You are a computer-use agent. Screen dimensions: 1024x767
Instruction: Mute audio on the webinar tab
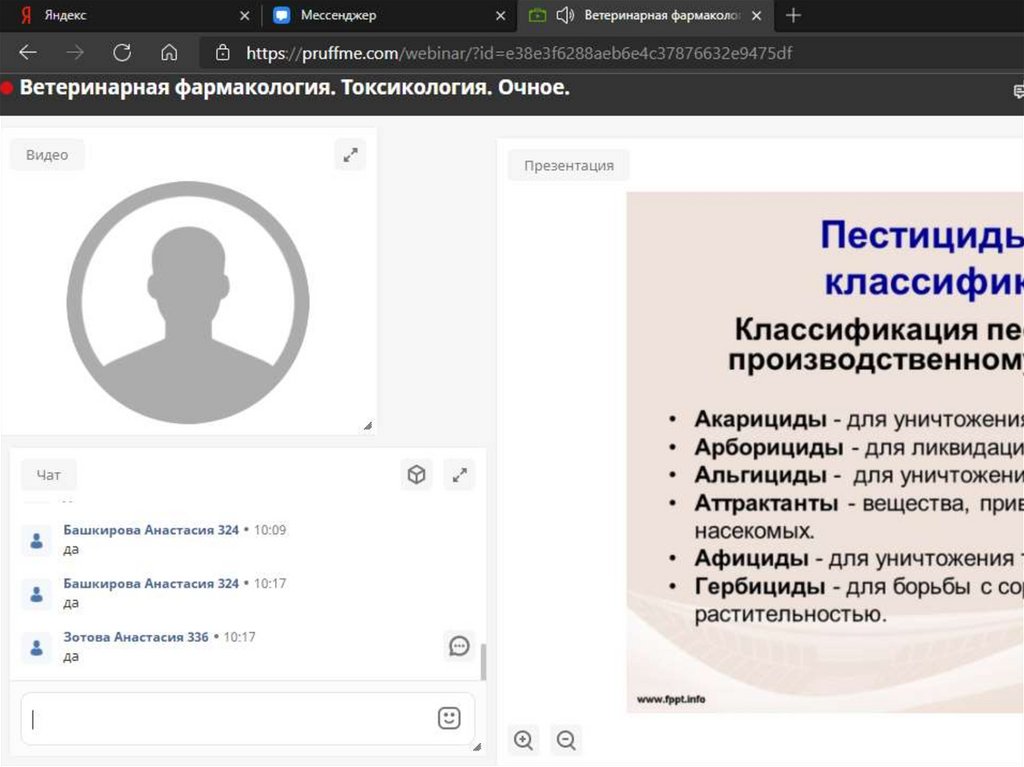(565, 16)
